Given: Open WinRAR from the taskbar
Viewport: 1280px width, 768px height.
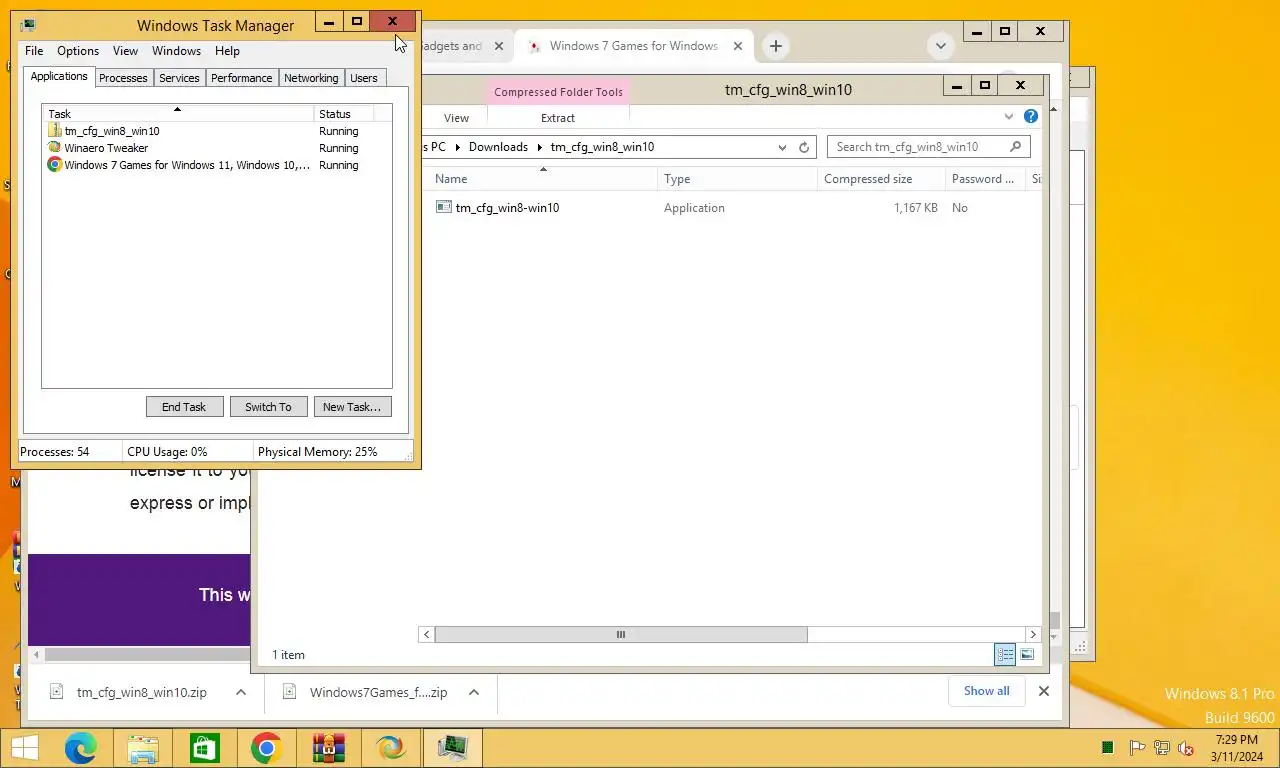Looking at the screenshot, I should coord(328,748).
